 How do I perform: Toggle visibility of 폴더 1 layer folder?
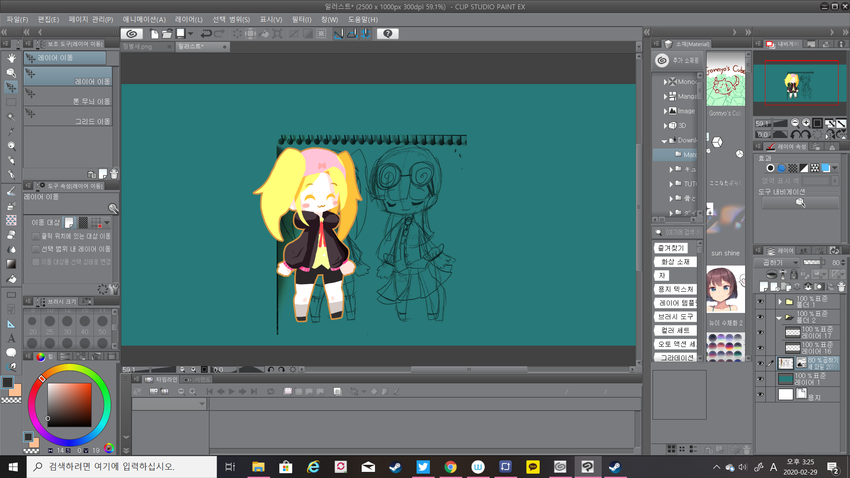coord(761,302)
